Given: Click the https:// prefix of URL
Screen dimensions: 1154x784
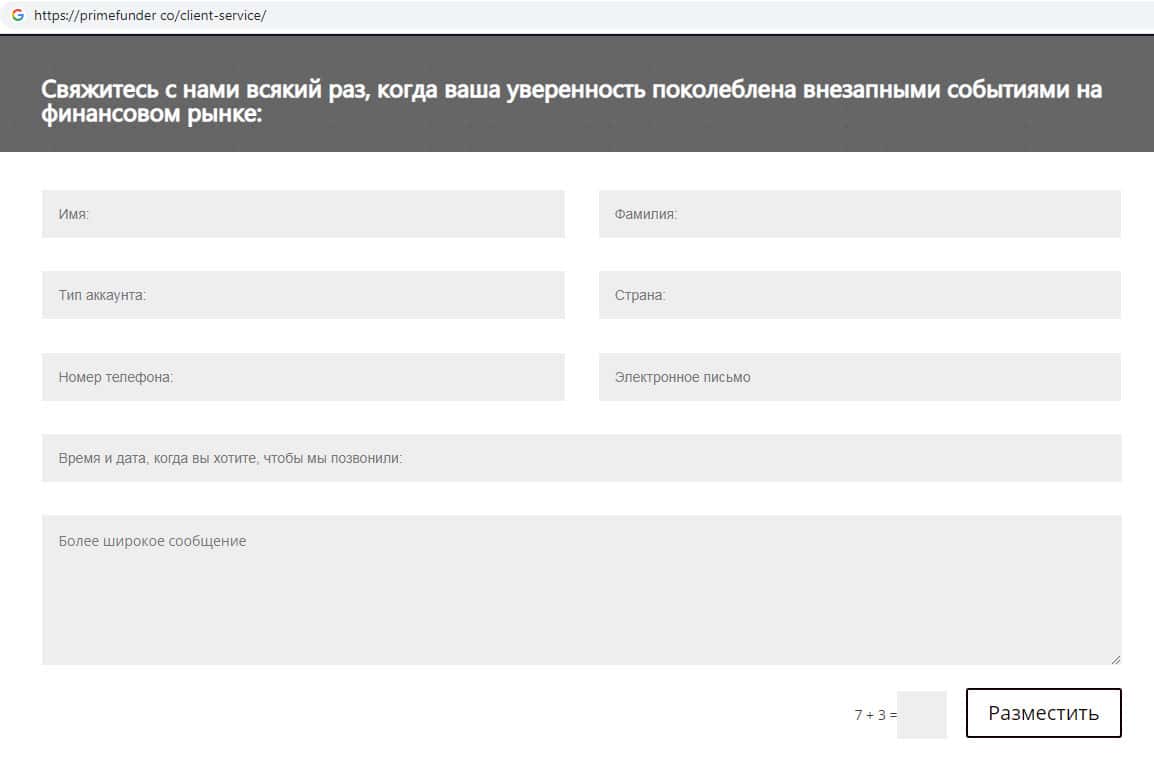Looking at the screenshot, I should click(x=51, y=16).
